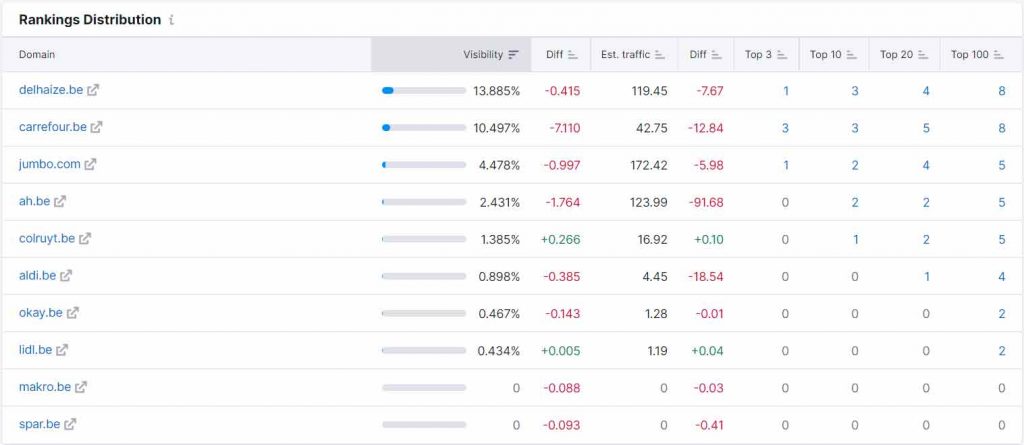
Task: Open the jumbo.com domain link
Action: [50, 164]
